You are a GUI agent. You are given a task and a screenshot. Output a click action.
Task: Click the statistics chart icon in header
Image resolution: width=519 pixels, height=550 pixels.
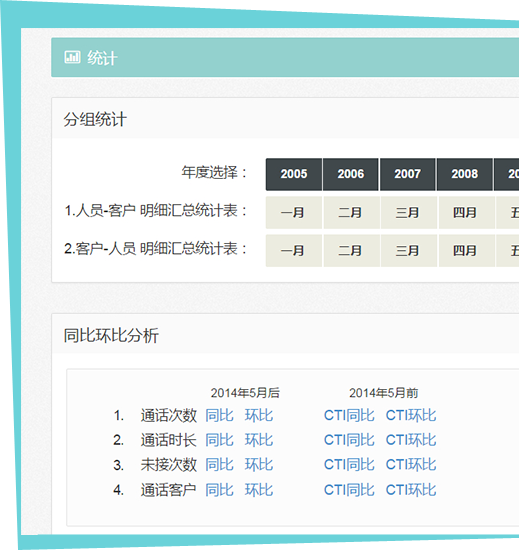(x=72, y=57)
